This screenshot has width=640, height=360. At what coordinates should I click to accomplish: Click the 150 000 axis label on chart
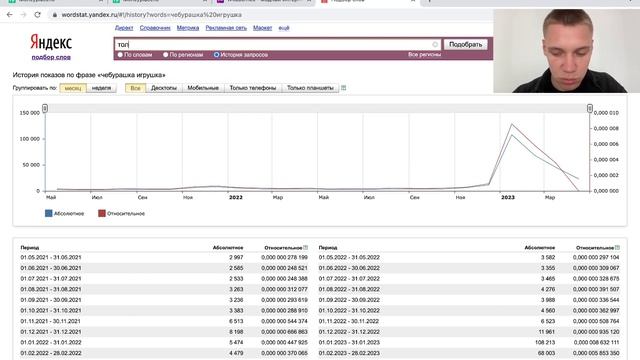(29, 113)
